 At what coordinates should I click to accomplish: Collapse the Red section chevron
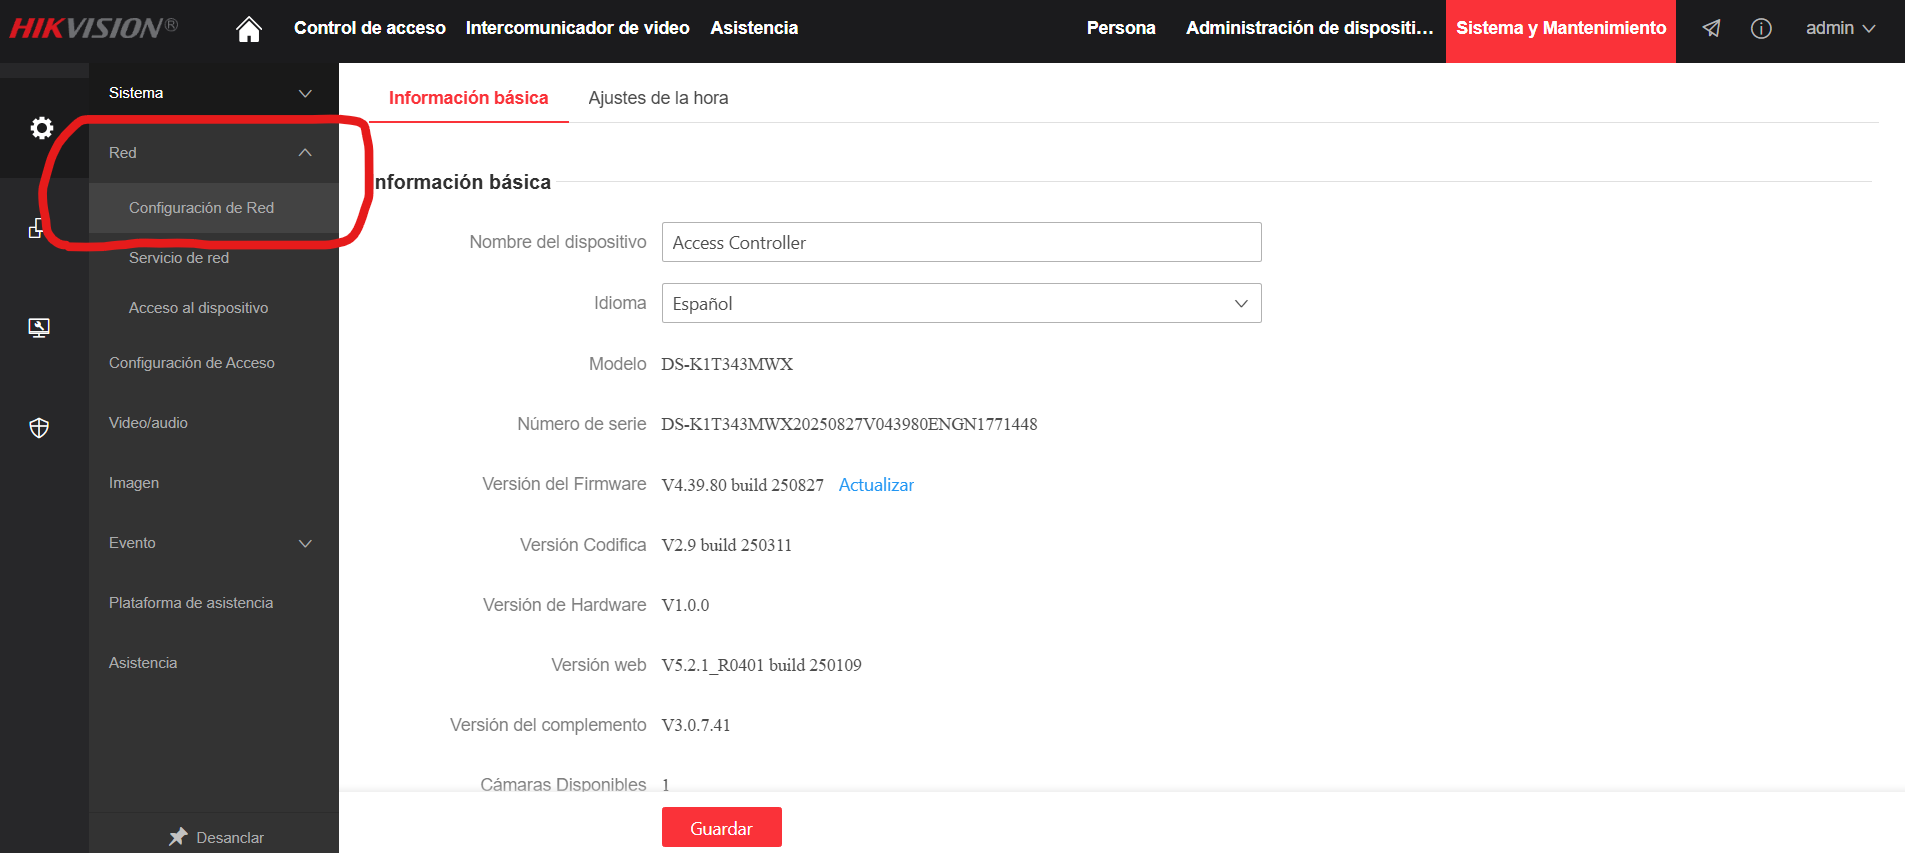point(305,153)
